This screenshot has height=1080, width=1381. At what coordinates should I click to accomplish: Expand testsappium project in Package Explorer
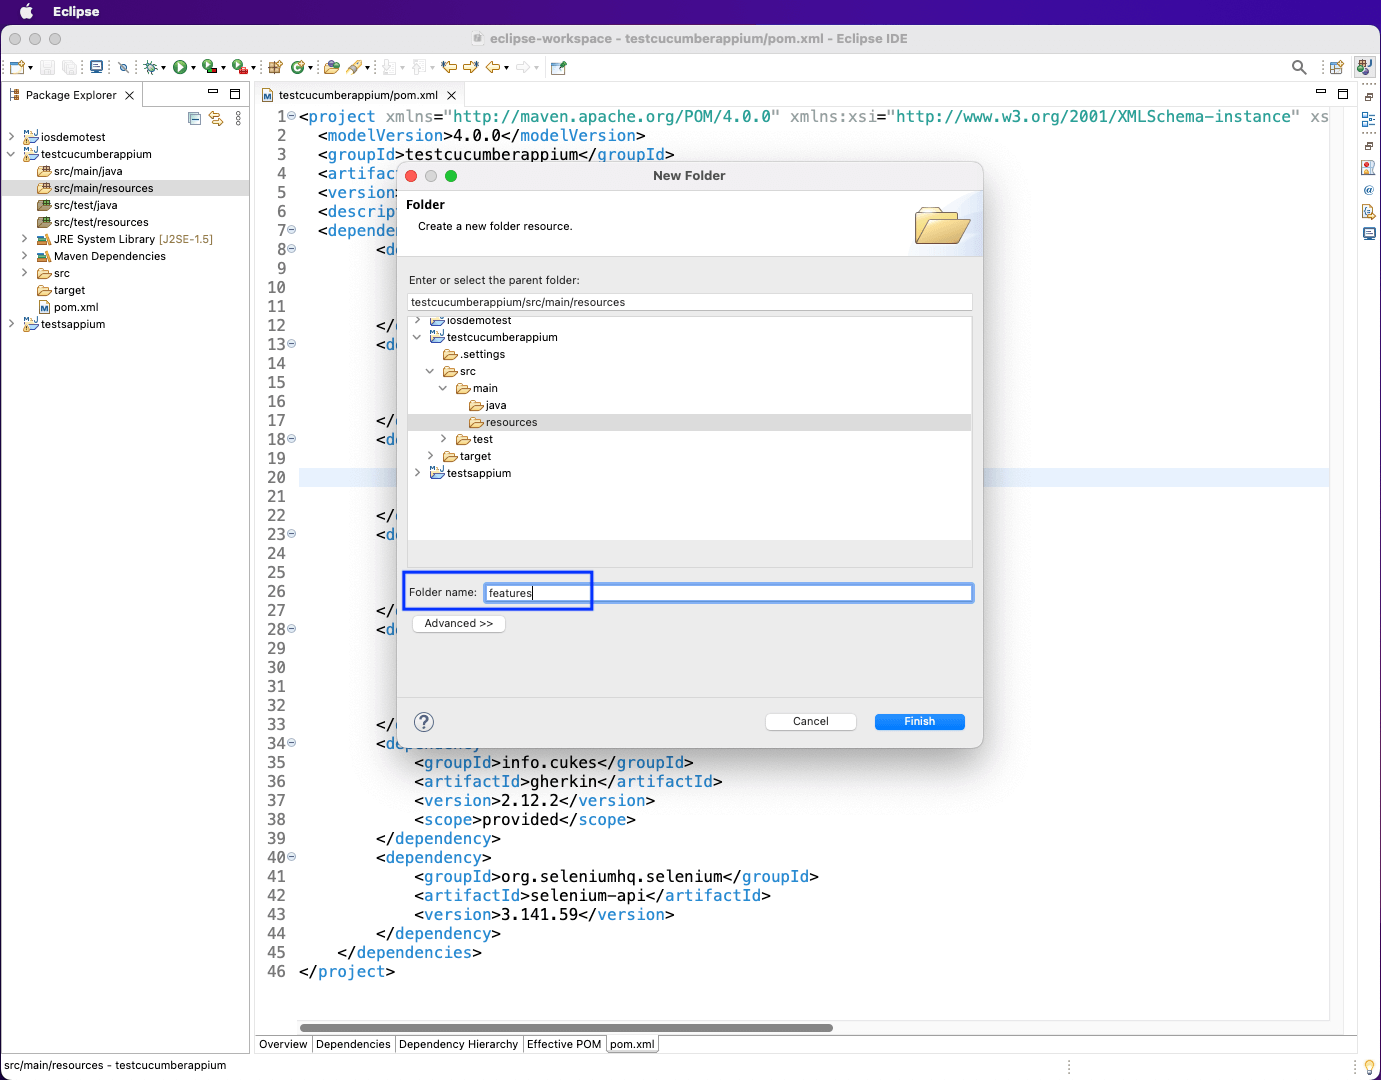(x=11, y=324)
